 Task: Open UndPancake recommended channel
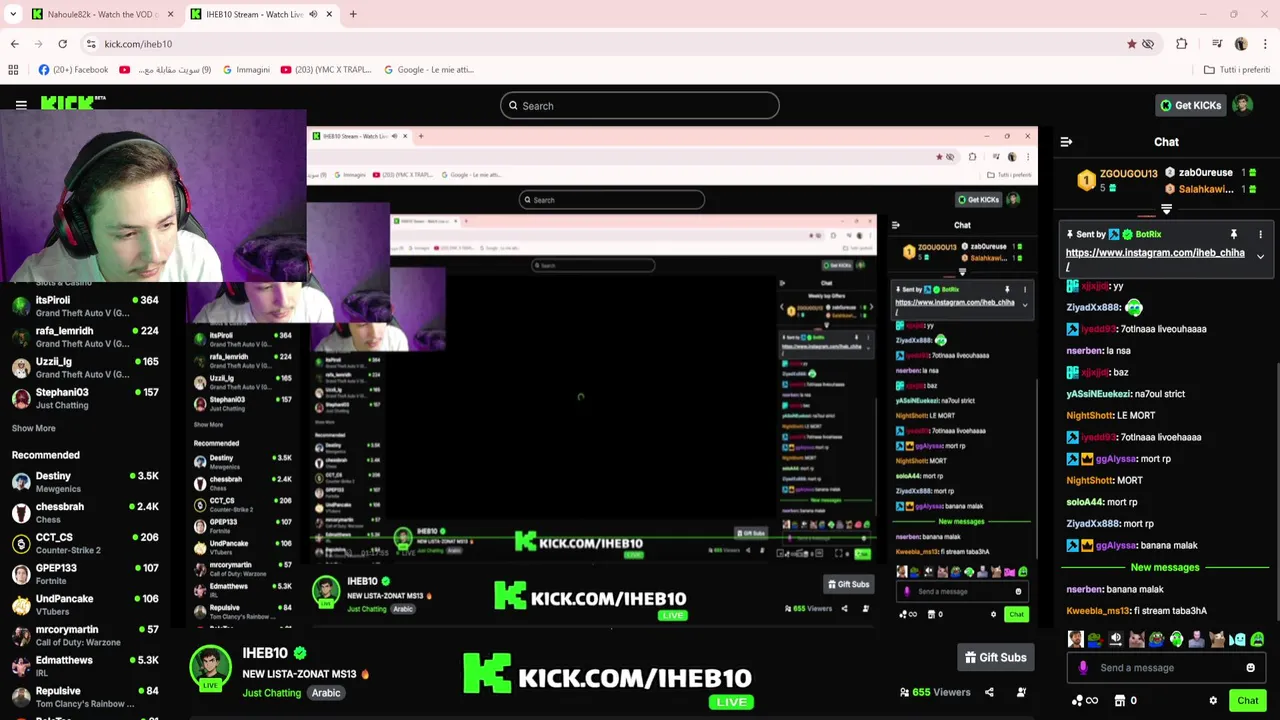click(x=86, y=605)
